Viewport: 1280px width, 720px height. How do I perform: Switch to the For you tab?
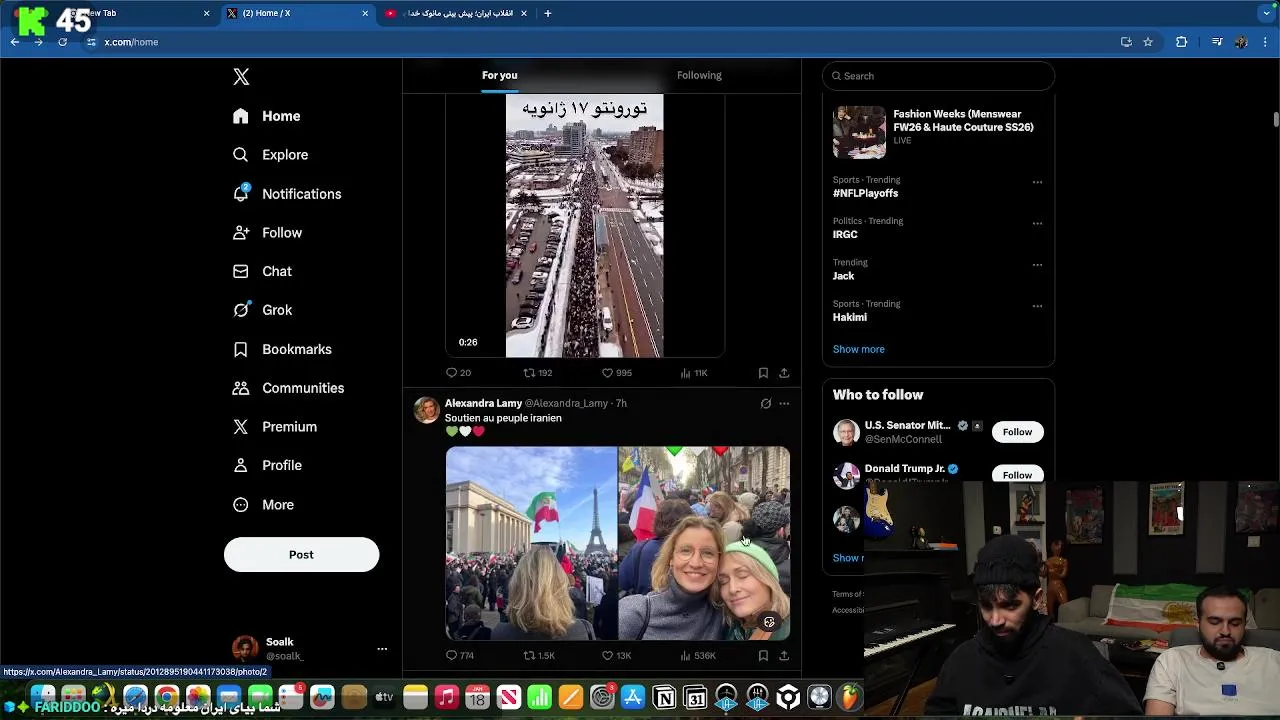[499, 75]
